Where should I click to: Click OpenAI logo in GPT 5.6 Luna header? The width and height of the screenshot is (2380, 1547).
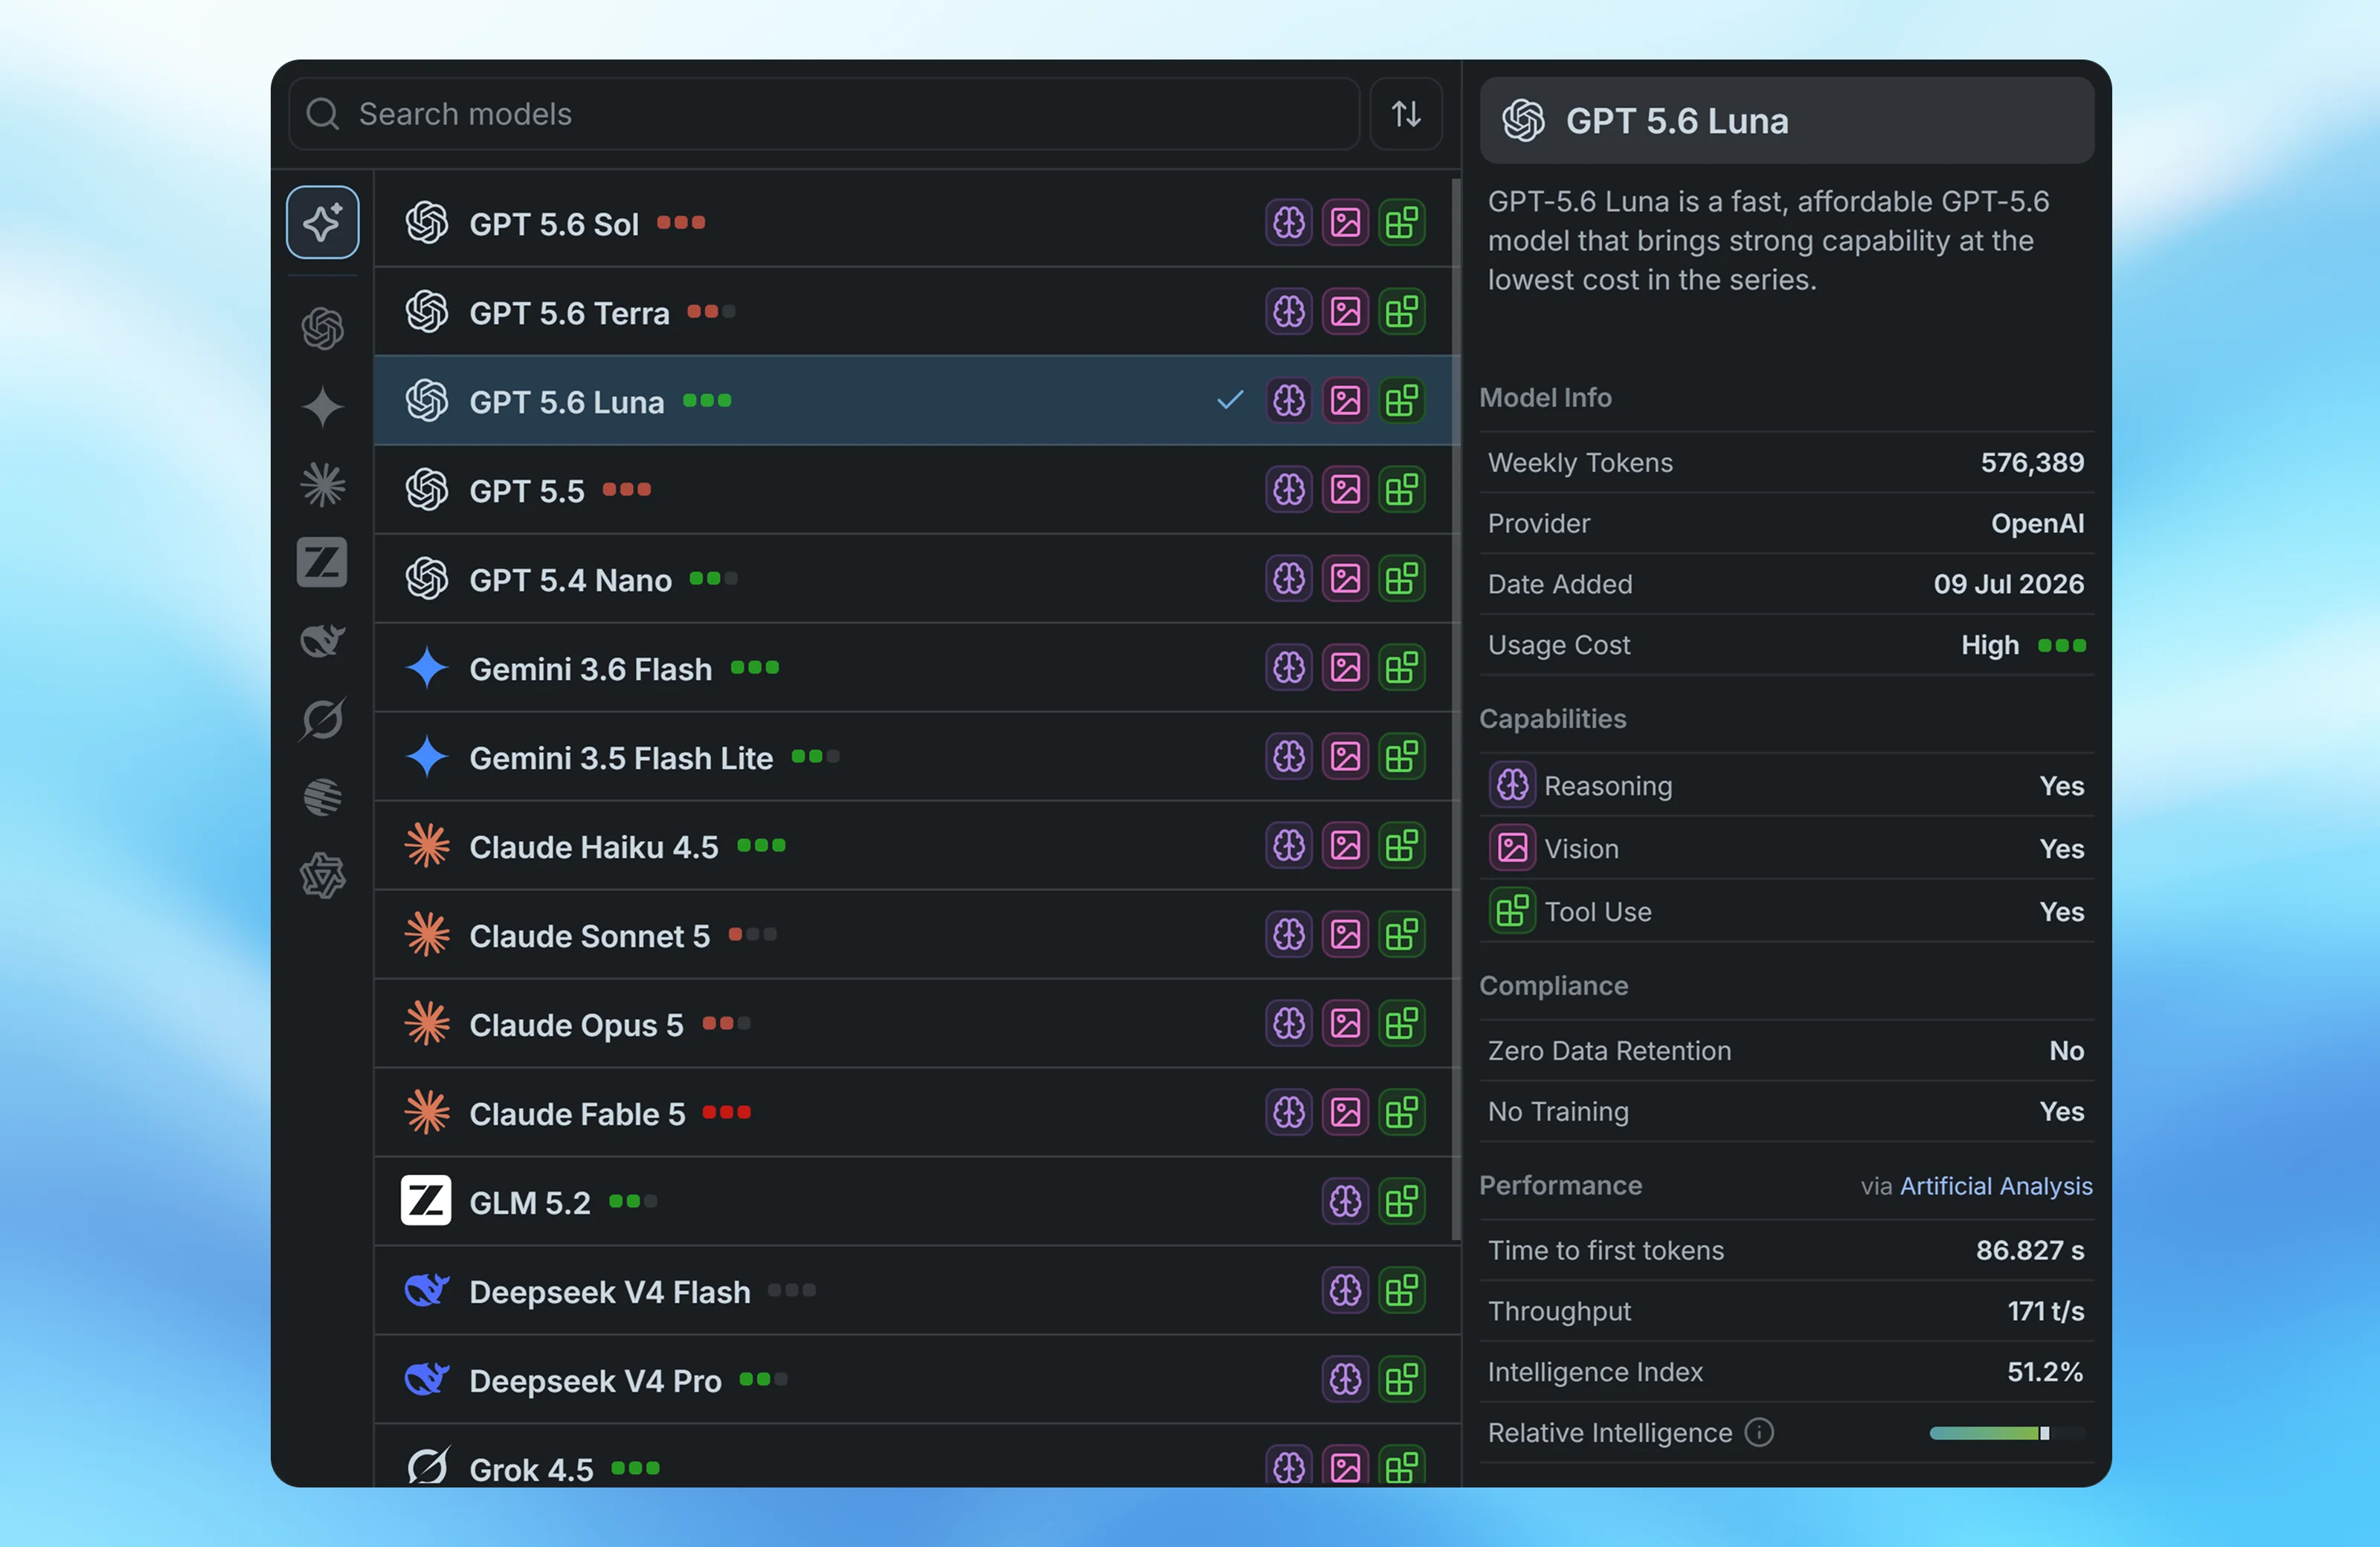pyautogui.click(x=1523, y=121)
